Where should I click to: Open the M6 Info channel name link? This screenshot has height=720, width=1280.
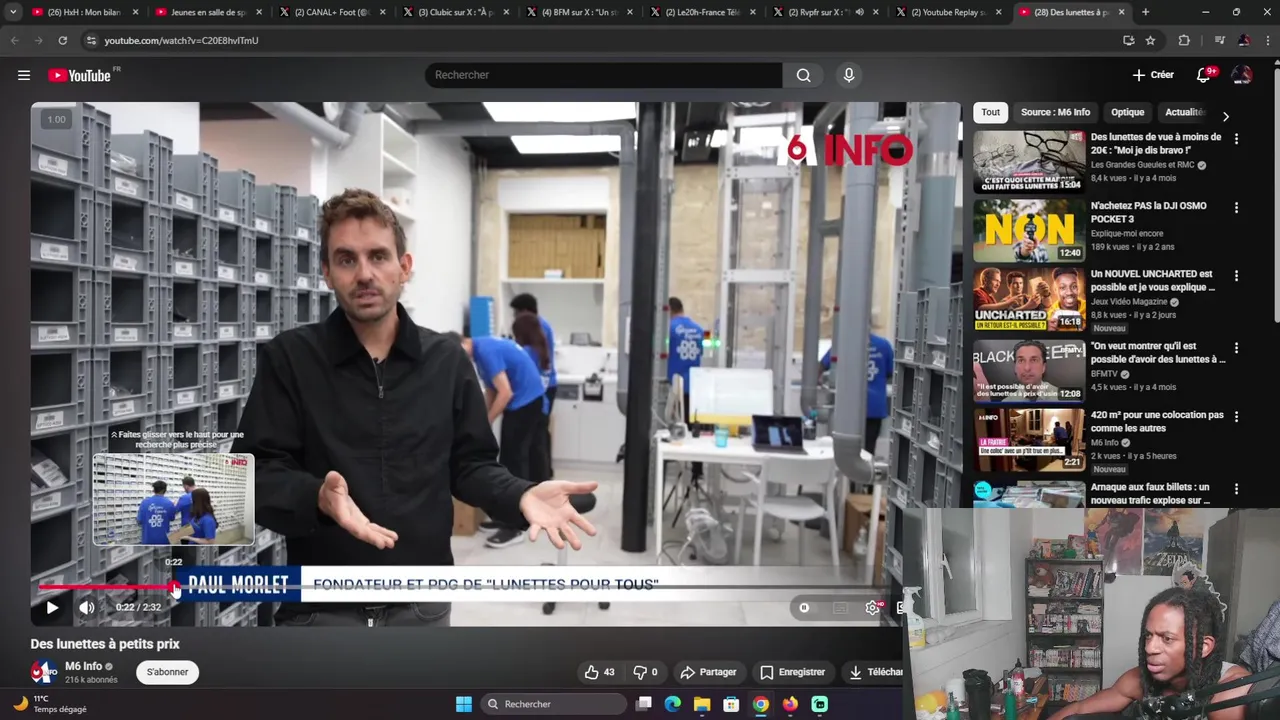(84, 666)
